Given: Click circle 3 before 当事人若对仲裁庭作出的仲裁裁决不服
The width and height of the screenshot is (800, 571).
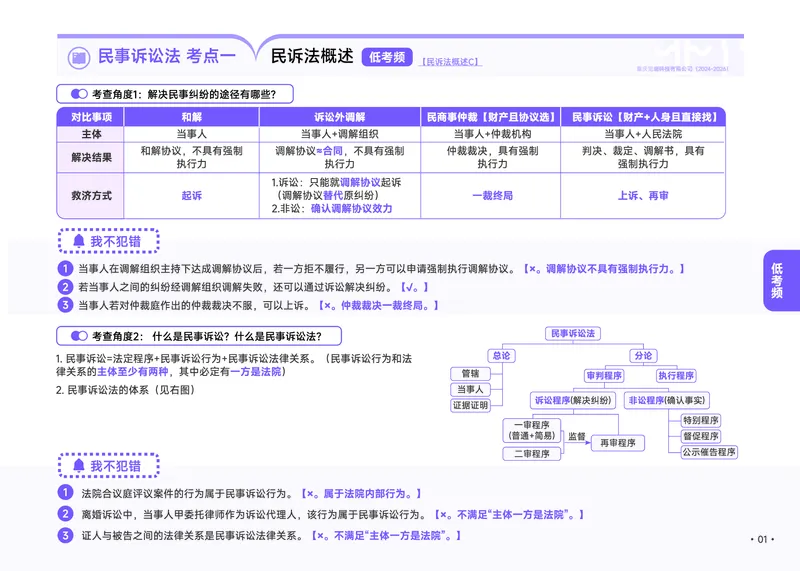Looking at the screenshot, I should point(65,305).
